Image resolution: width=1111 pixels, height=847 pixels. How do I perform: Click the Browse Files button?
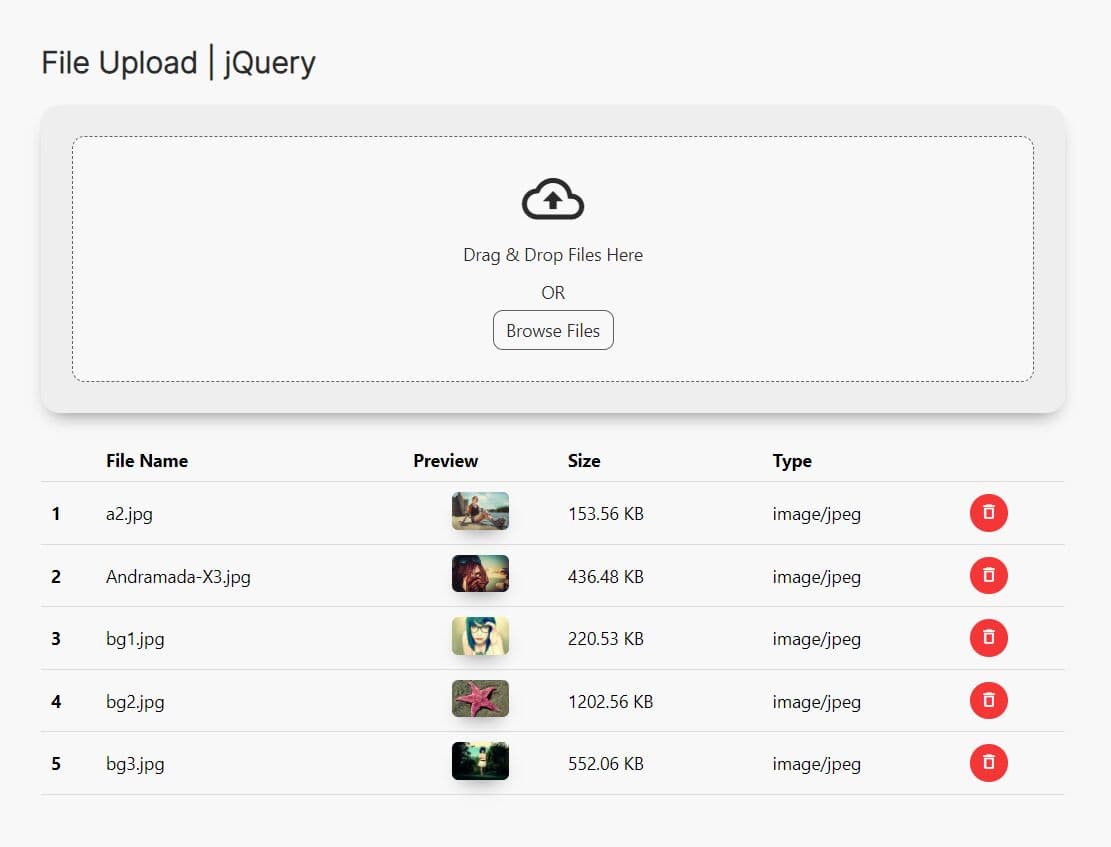click(553, 330)
